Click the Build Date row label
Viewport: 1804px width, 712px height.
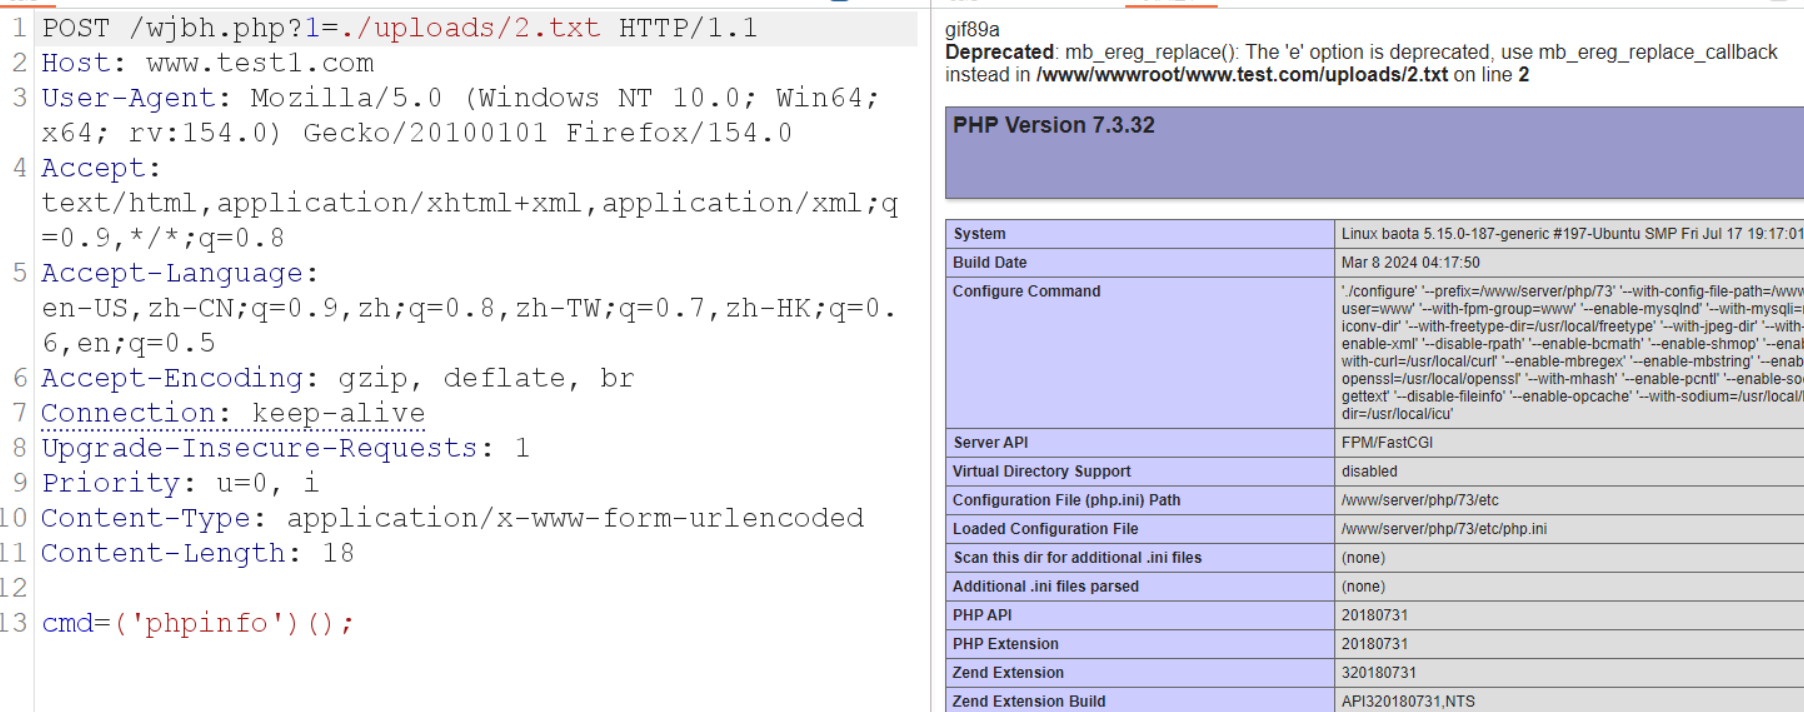pos(989,263)
